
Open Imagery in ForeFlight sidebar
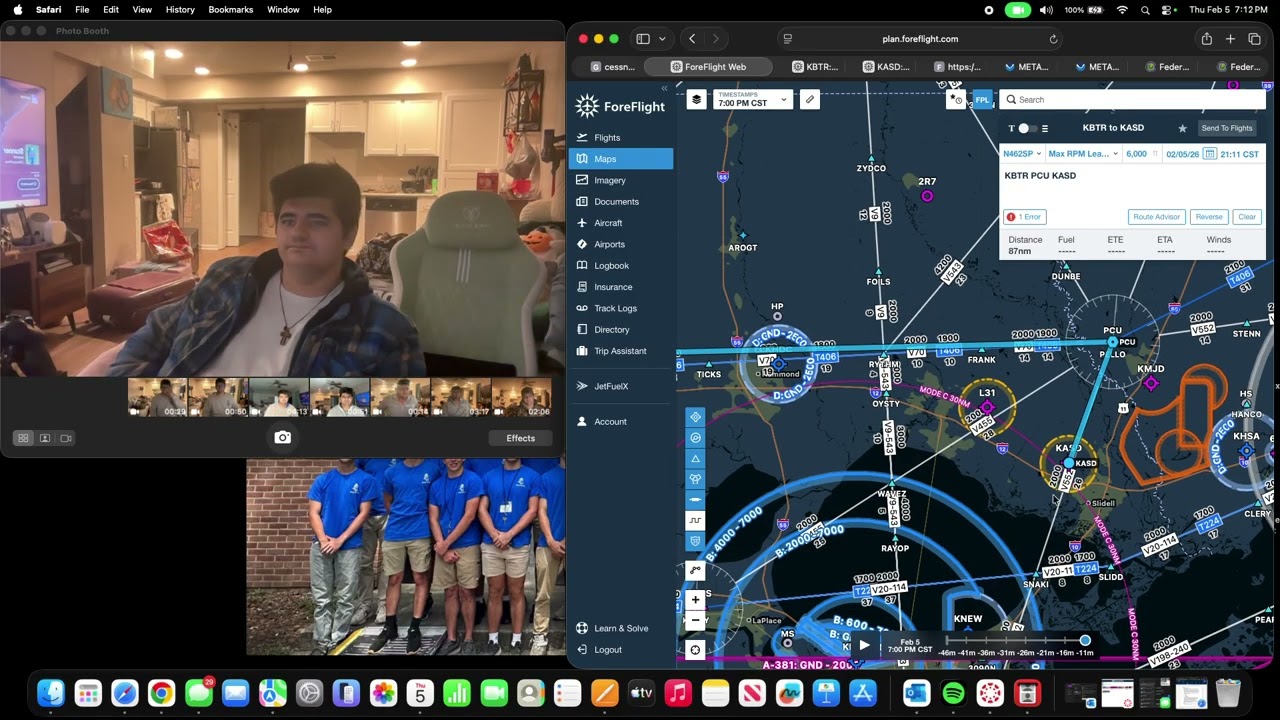coord(621,180)
